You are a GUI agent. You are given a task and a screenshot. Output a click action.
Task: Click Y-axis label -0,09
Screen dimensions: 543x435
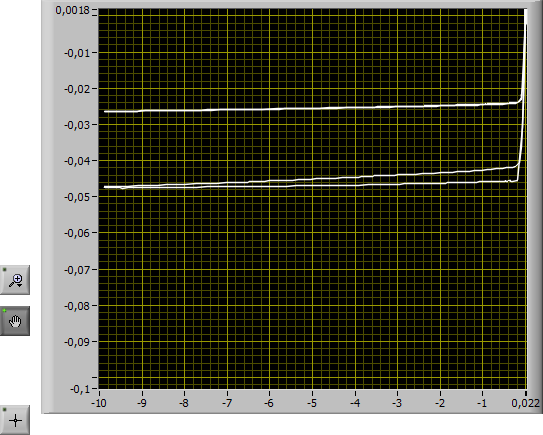point(76,342)
